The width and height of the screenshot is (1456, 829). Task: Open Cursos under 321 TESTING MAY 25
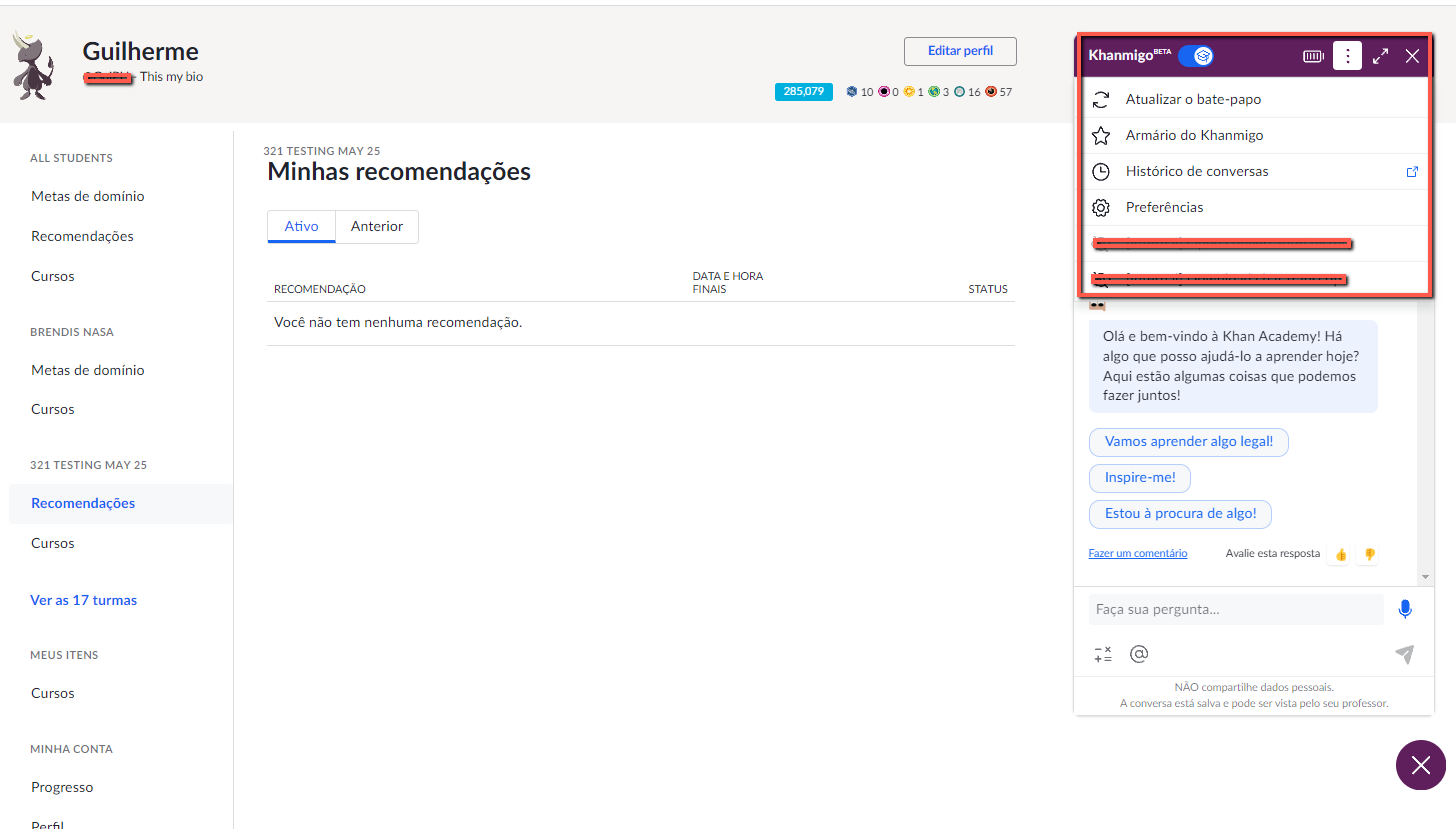(x=53, y=543)
